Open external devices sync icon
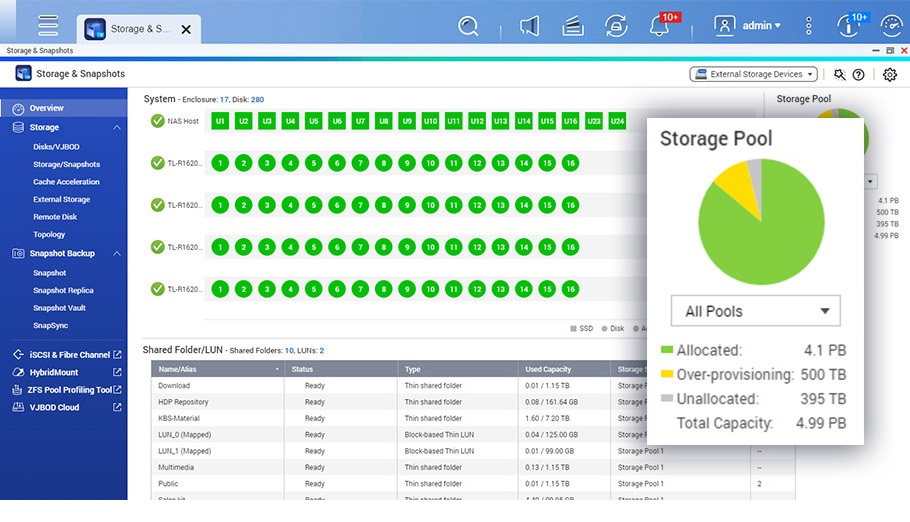Image resolution: width=910 pixels, height=522 pixels. (616, 26)
